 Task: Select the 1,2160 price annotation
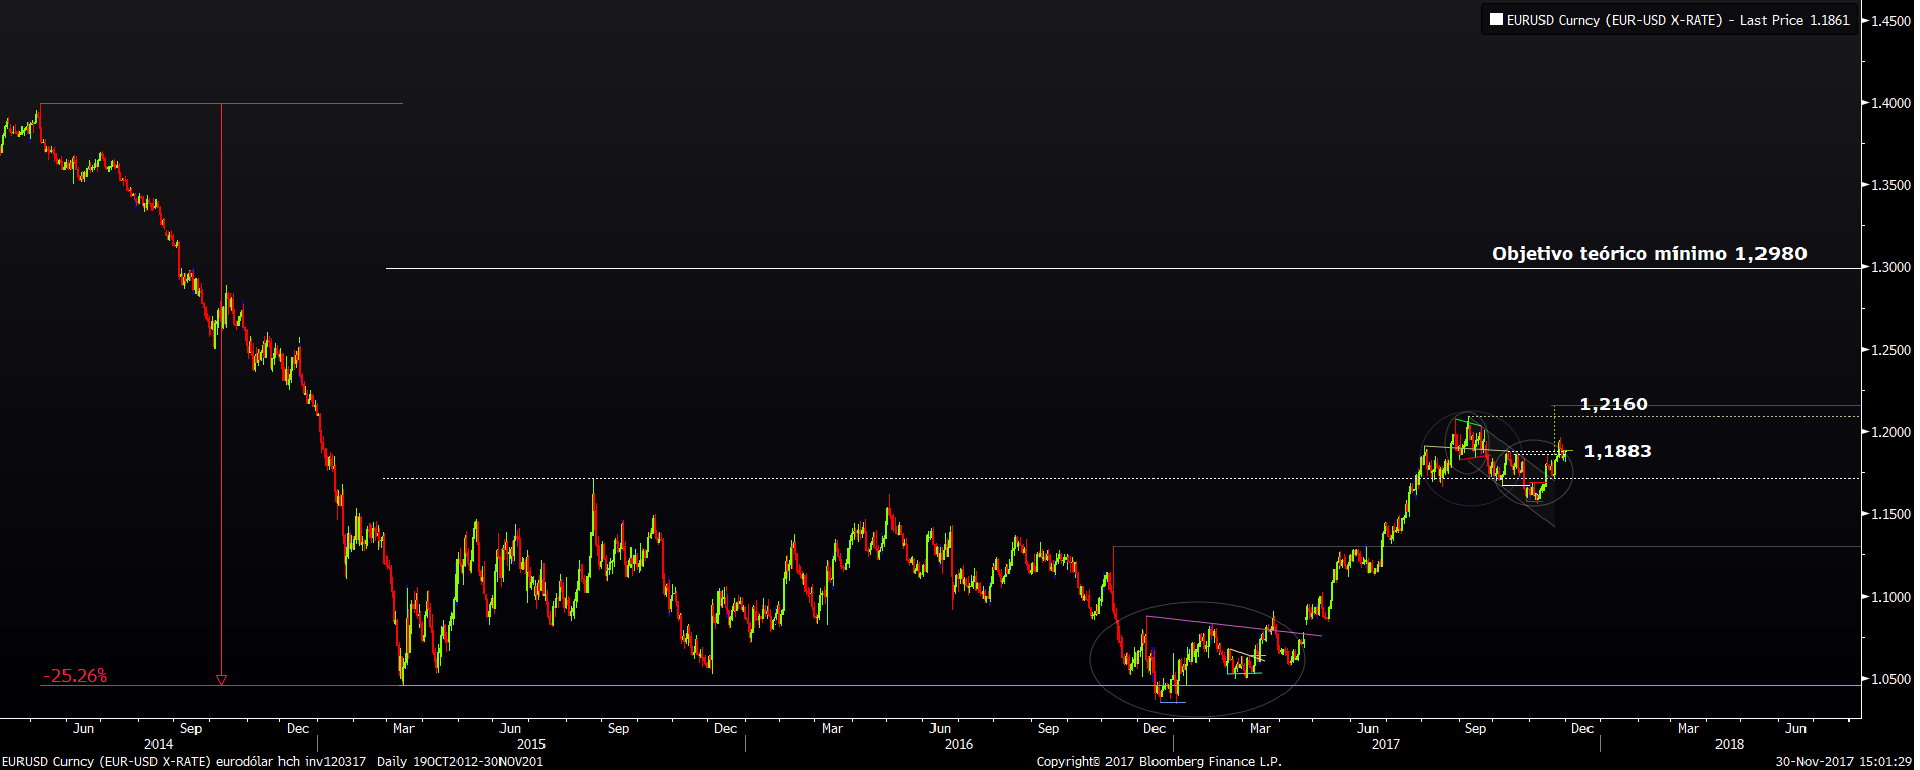(x=1613, y=404)
